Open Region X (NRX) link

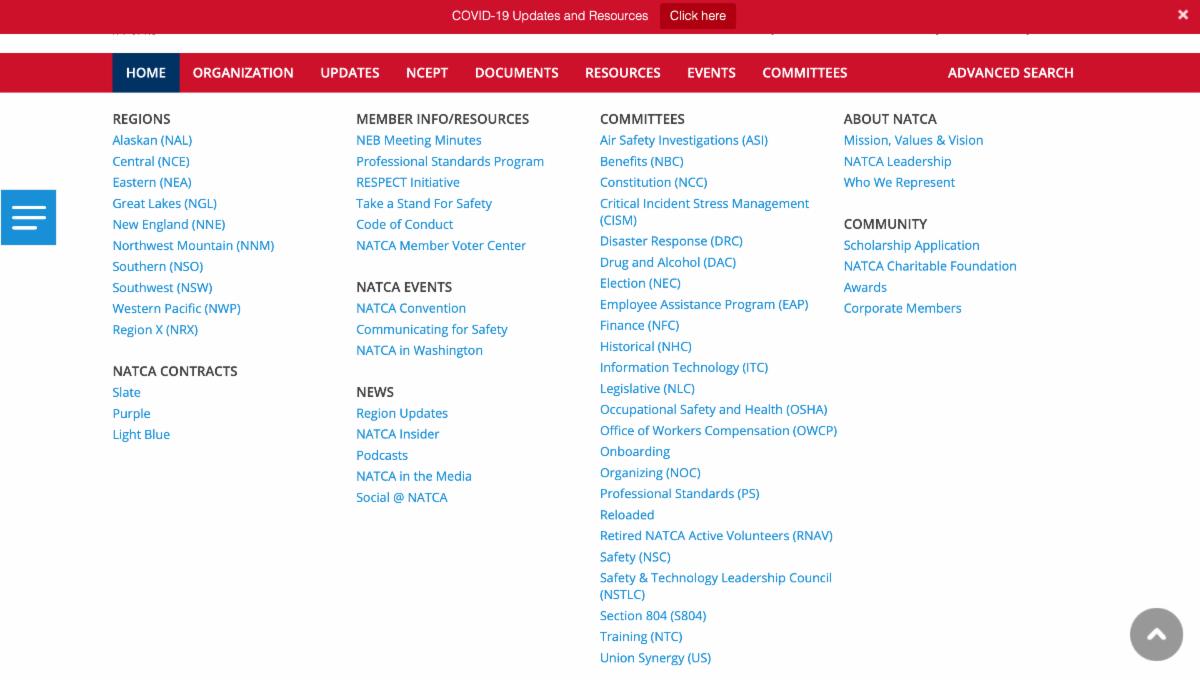[x=155, y=329]
